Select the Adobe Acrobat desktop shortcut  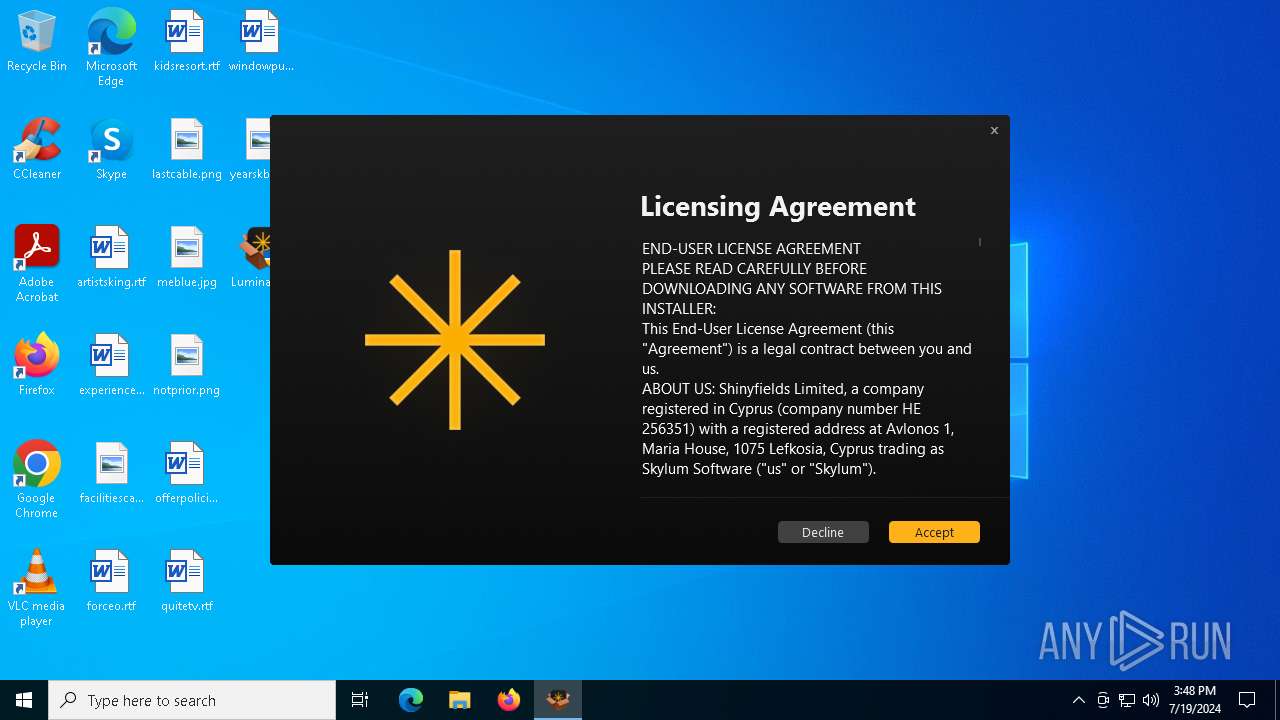pyautogui.click(x=37, y=264)
